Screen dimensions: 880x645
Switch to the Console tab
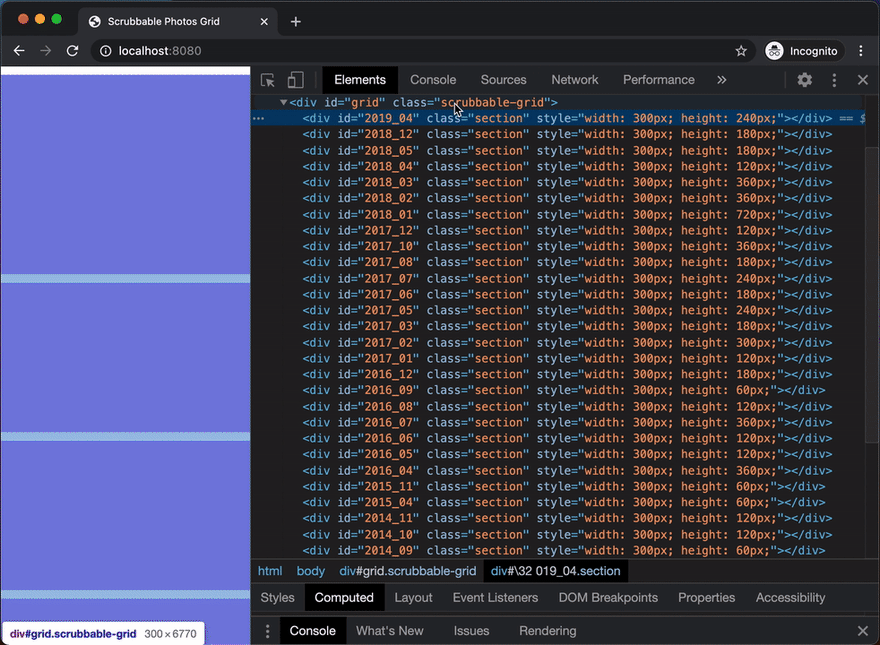coord(433,80)
